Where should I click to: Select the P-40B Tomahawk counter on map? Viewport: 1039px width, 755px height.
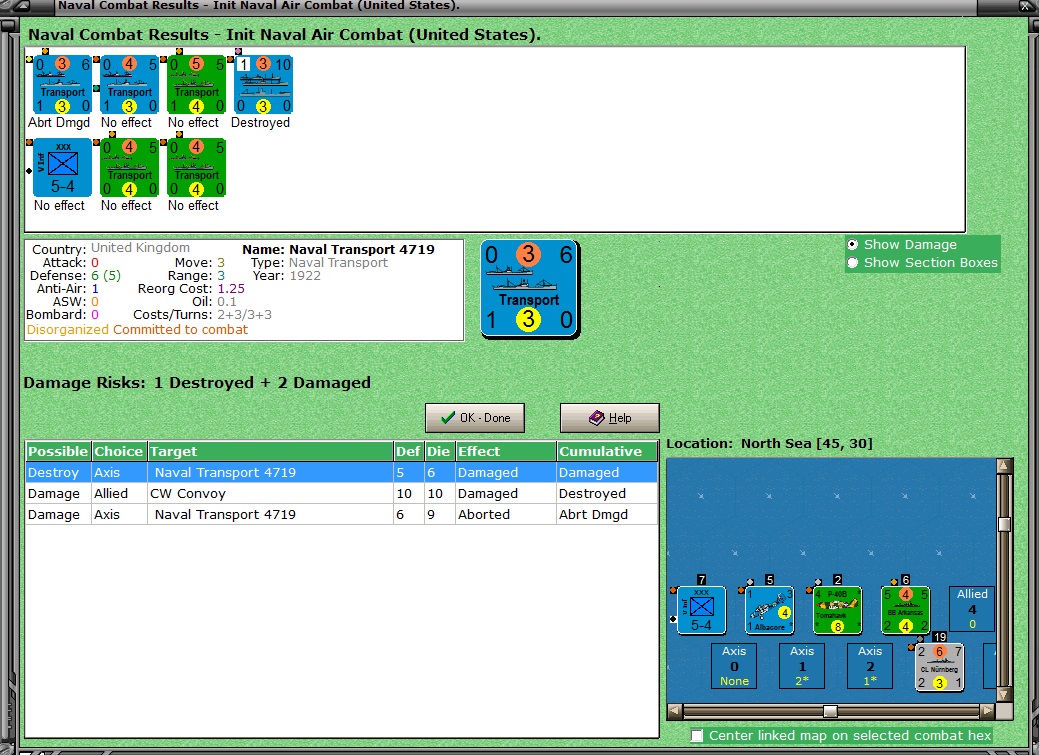coord(838,610)
